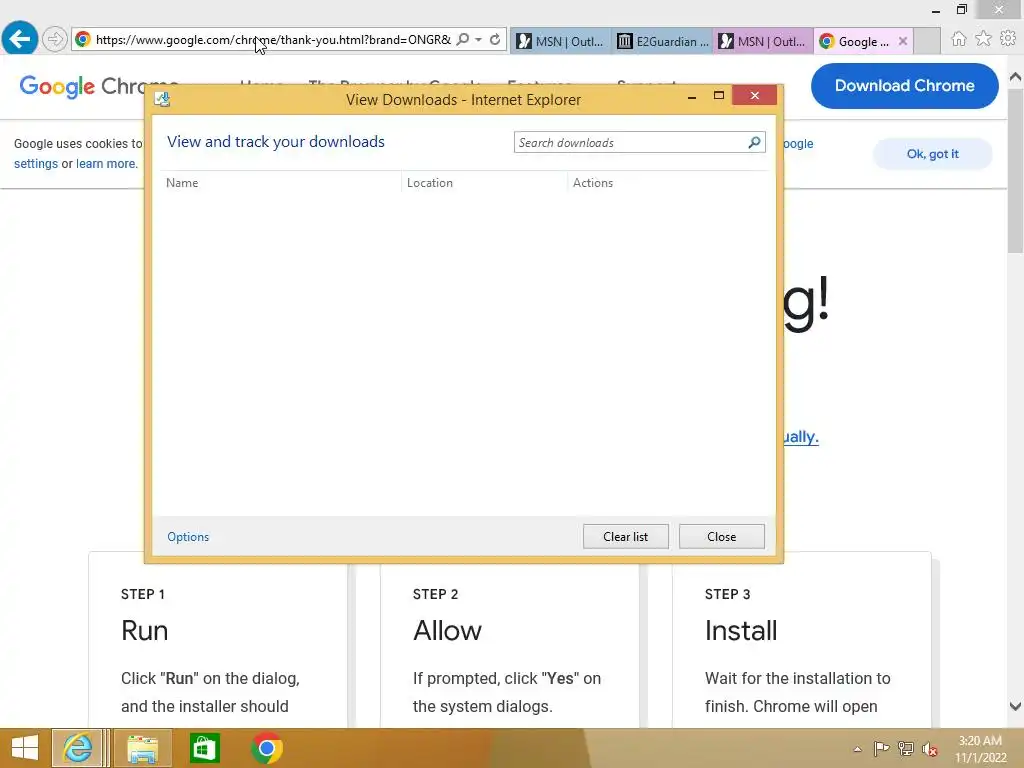Click the search downloads magnifier icon

click(754, 142)
